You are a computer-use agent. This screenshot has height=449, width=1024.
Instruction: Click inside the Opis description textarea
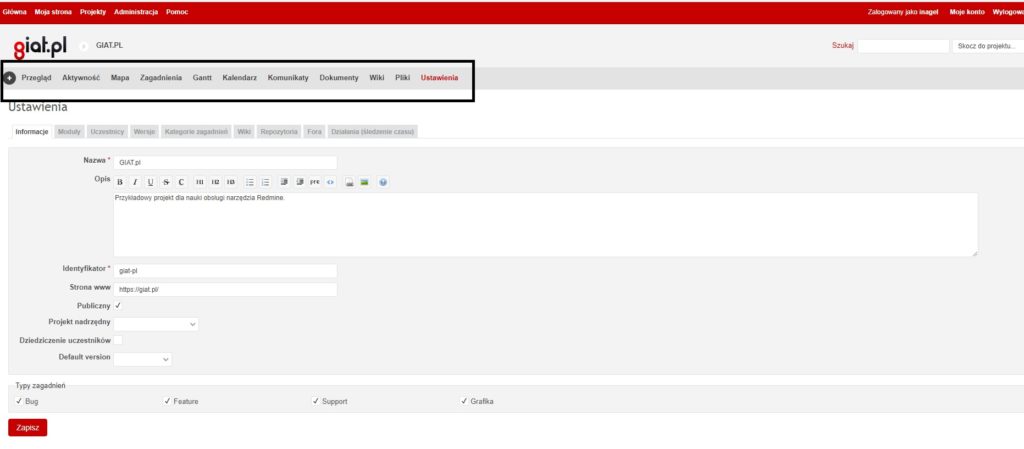click(545, 224)
